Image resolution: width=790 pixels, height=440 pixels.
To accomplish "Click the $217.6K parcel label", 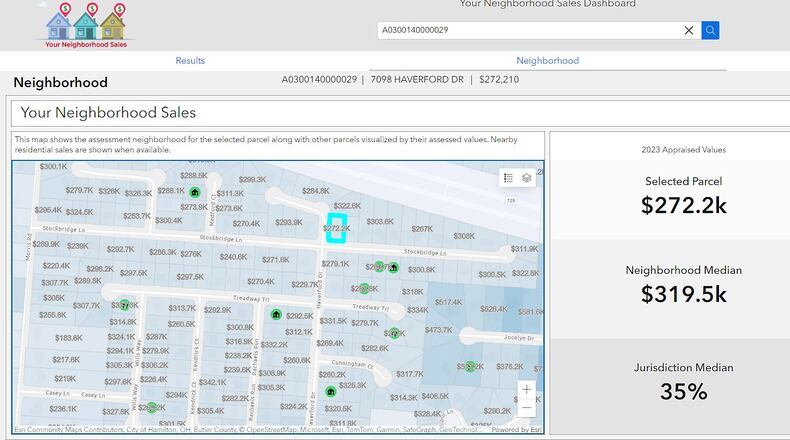I will point(66,360).
